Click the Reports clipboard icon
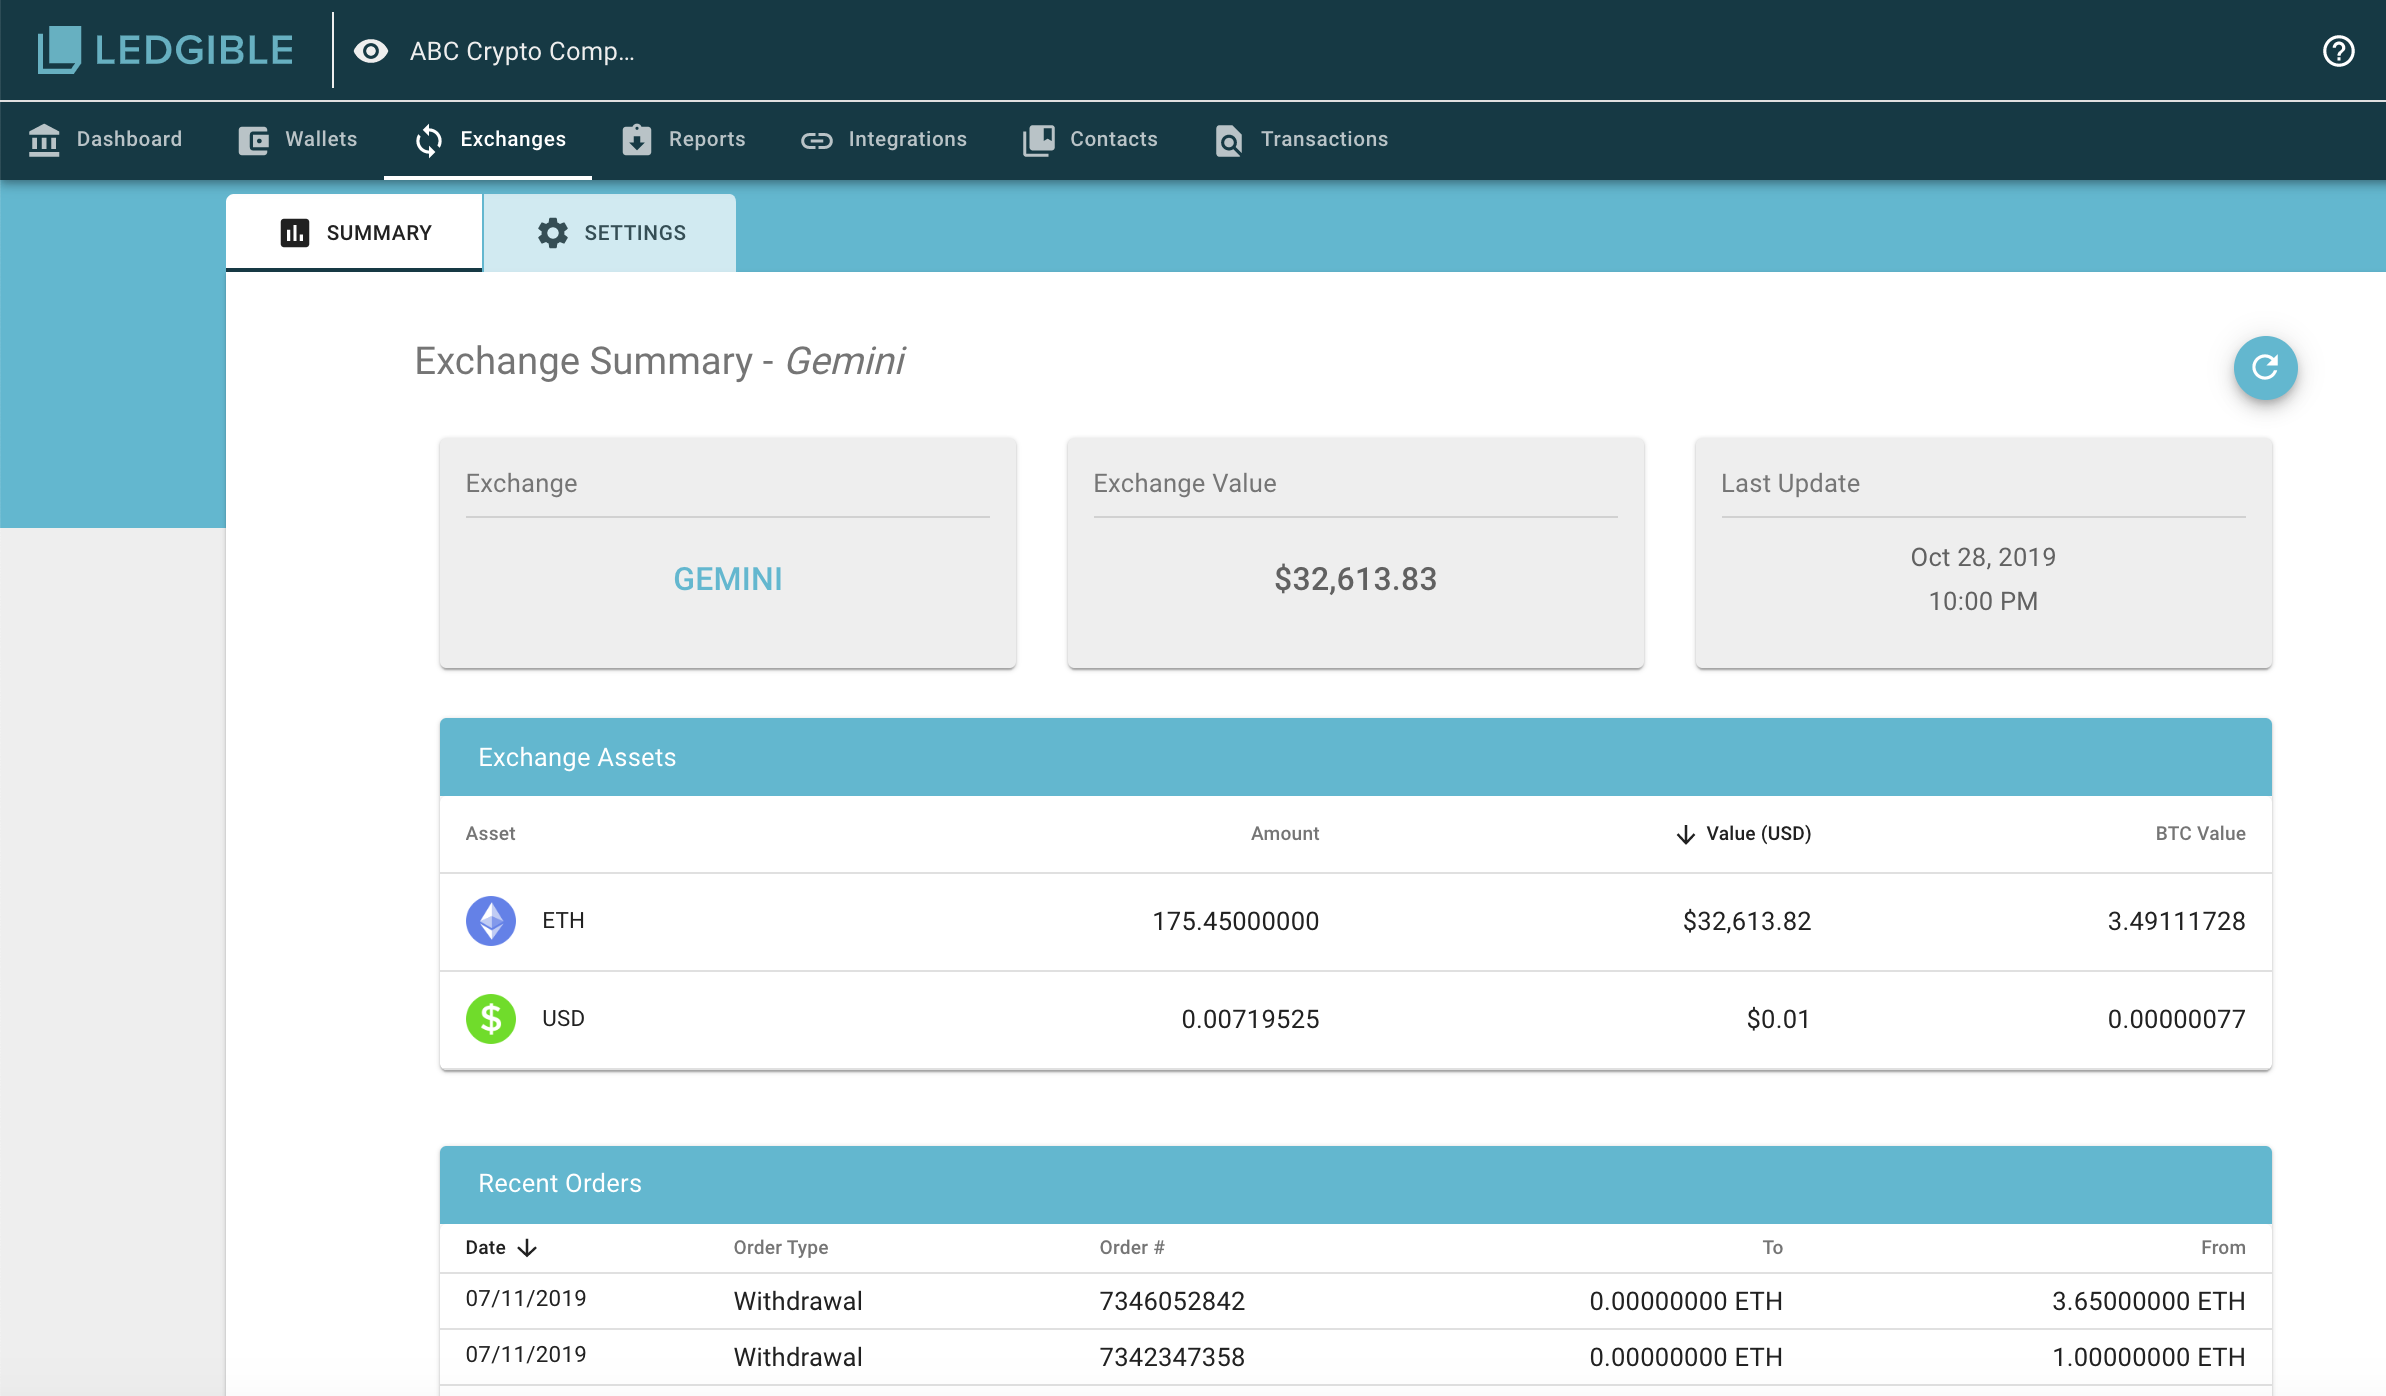 point(637,140)
